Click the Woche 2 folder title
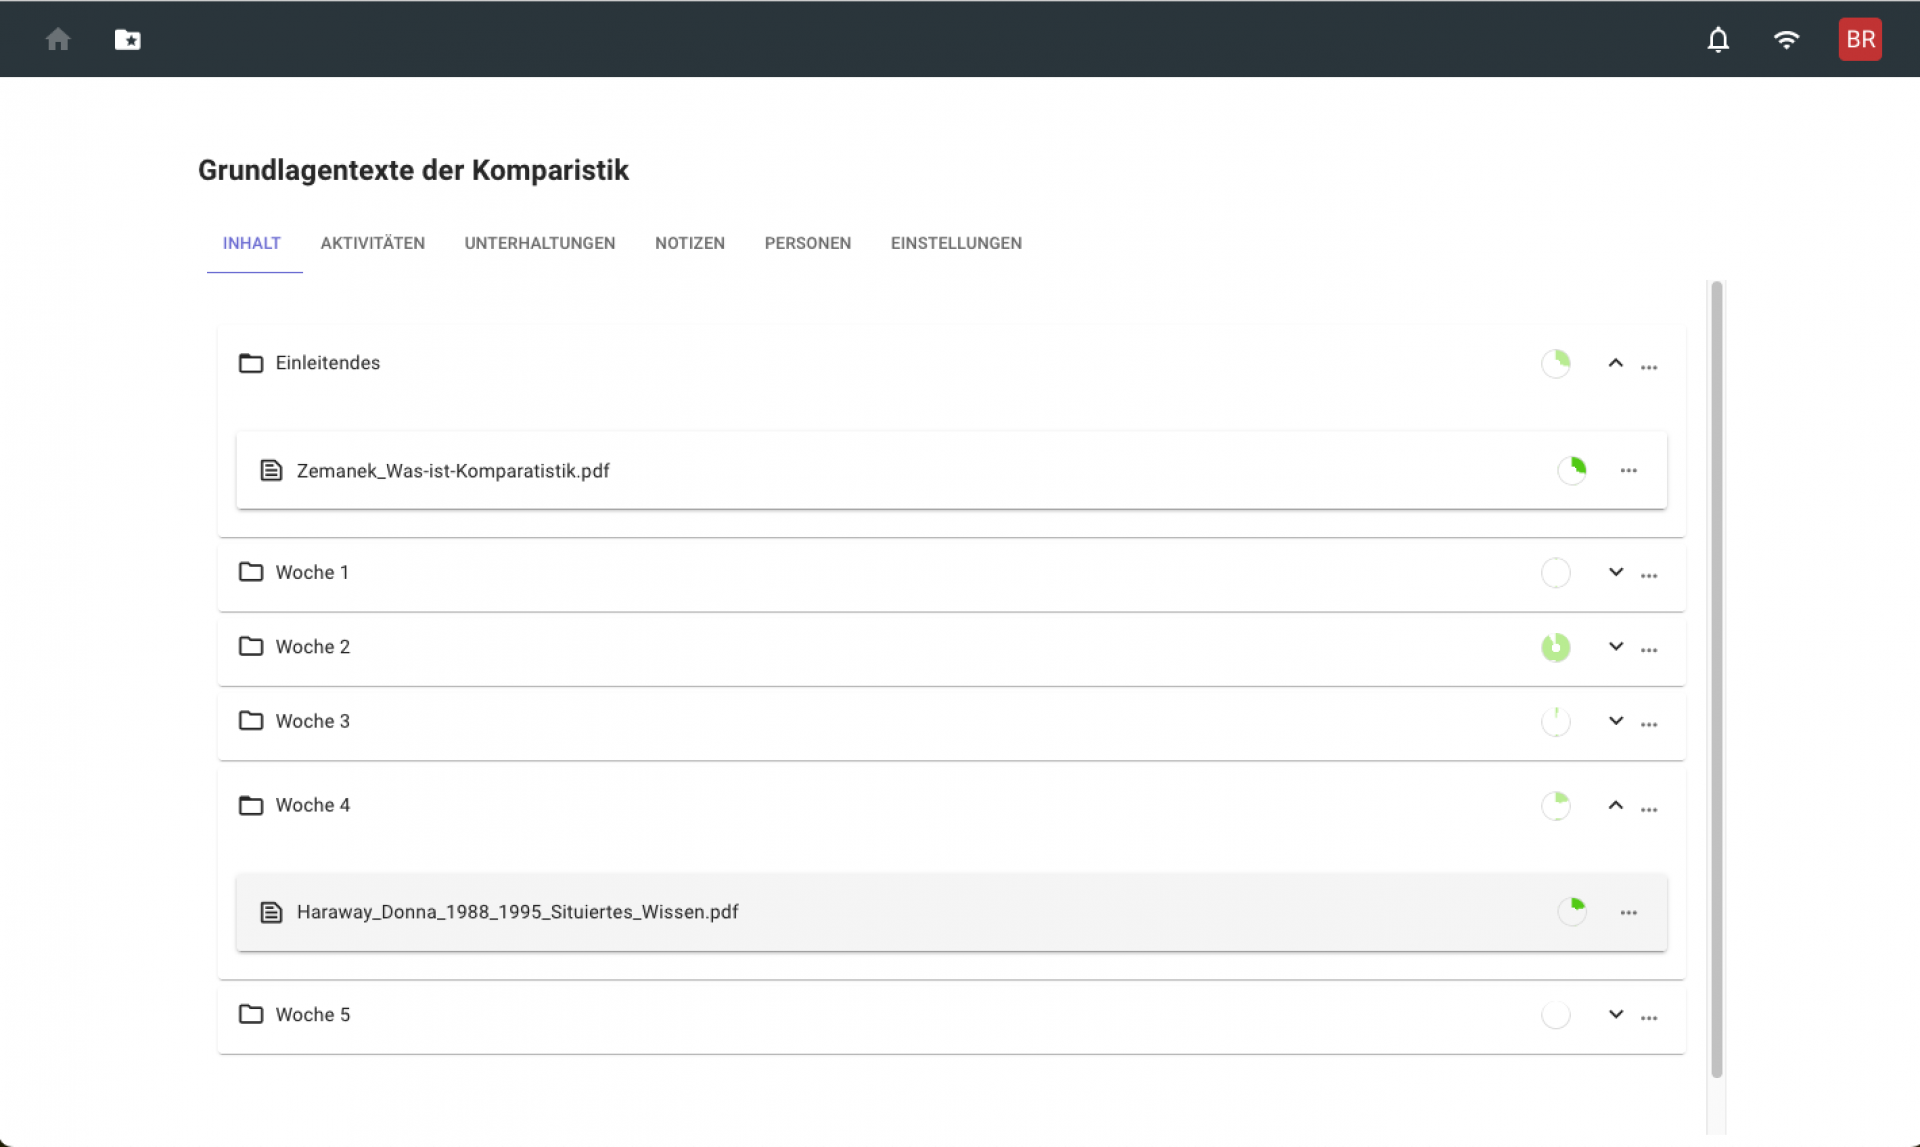The height and width of the screenshot is (1147, 1920). click(313, 647)
